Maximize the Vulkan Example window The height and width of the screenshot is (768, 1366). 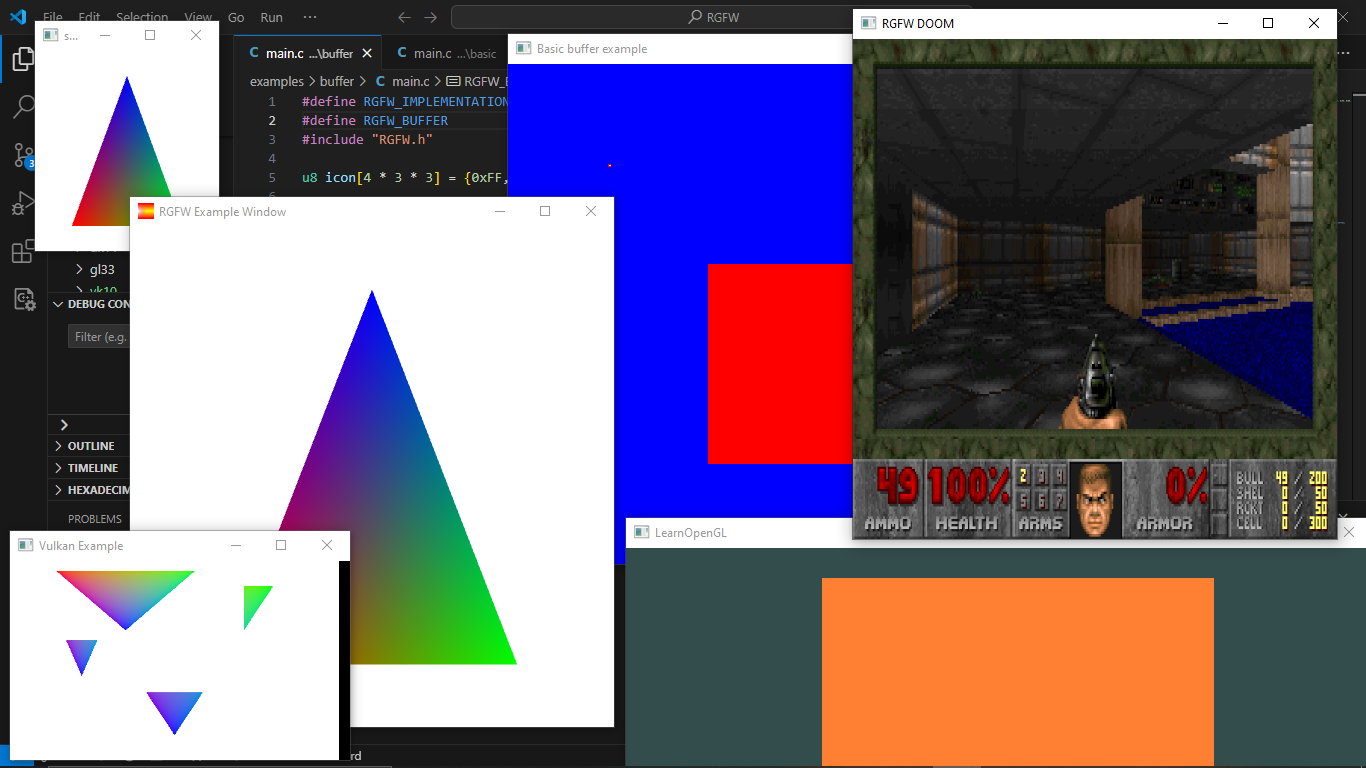pyautogui.click(x=281, y=545)
